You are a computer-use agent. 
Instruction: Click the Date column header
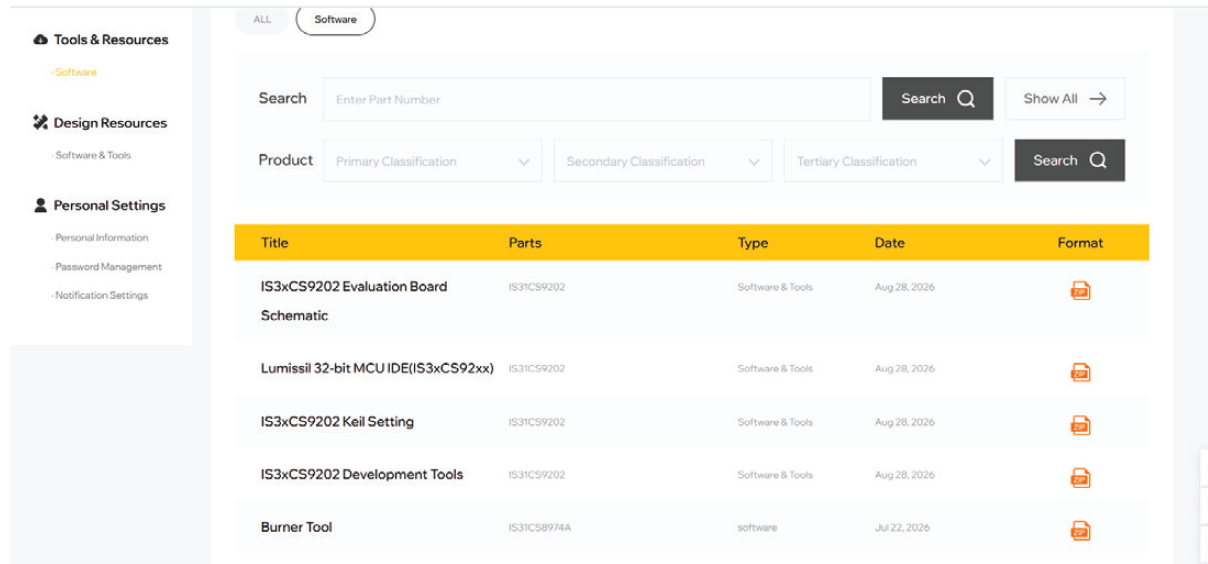pyautogui.click(x=889, y=243)
